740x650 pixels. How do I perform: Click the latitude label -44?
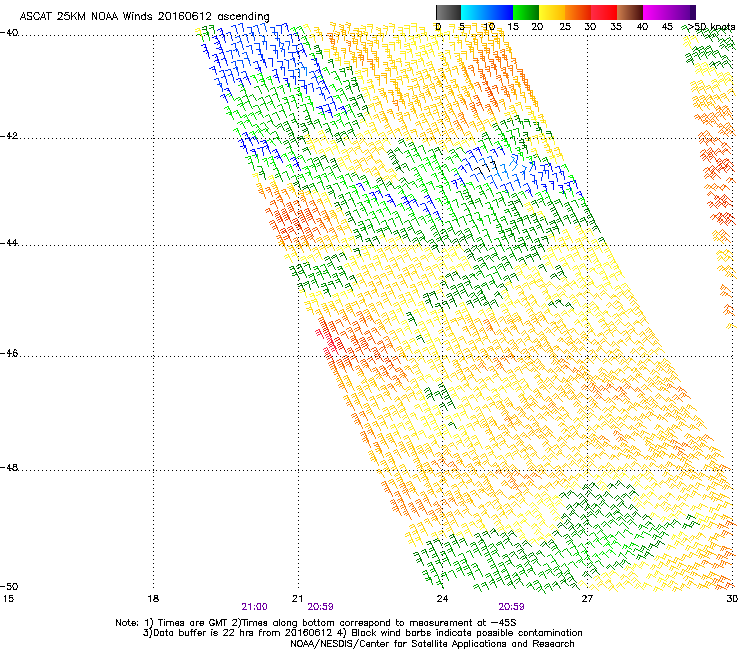pyautogui.click(x=9, y=243)
